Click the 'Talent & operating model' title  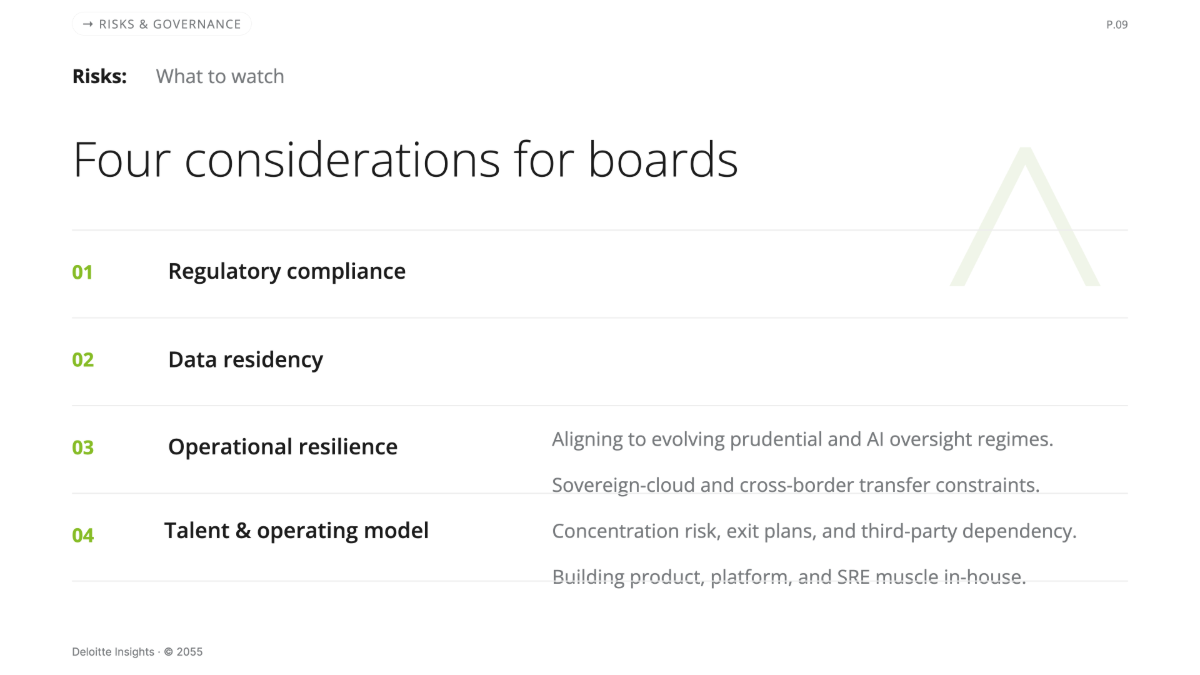click(296, 531)
